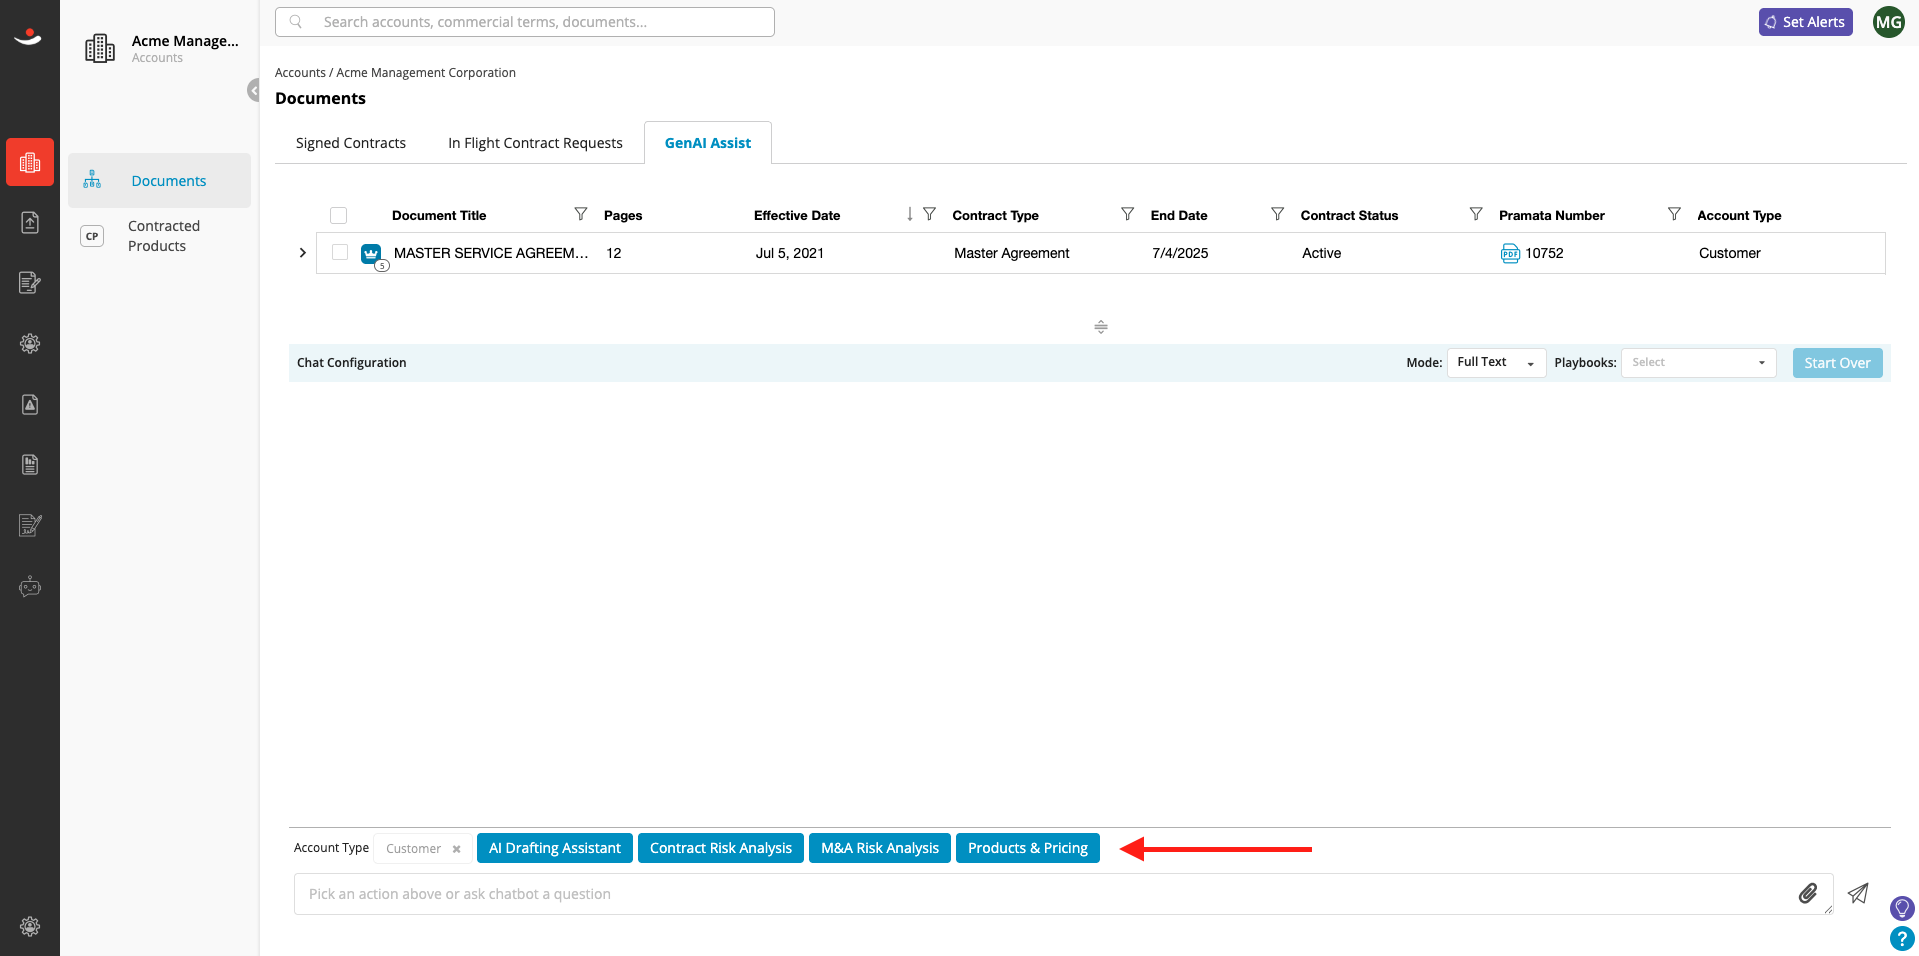Click the attachment paperclip icon
This screenshot has height=956, width=1919.
pyautogui.click(x=1808, y=893)
